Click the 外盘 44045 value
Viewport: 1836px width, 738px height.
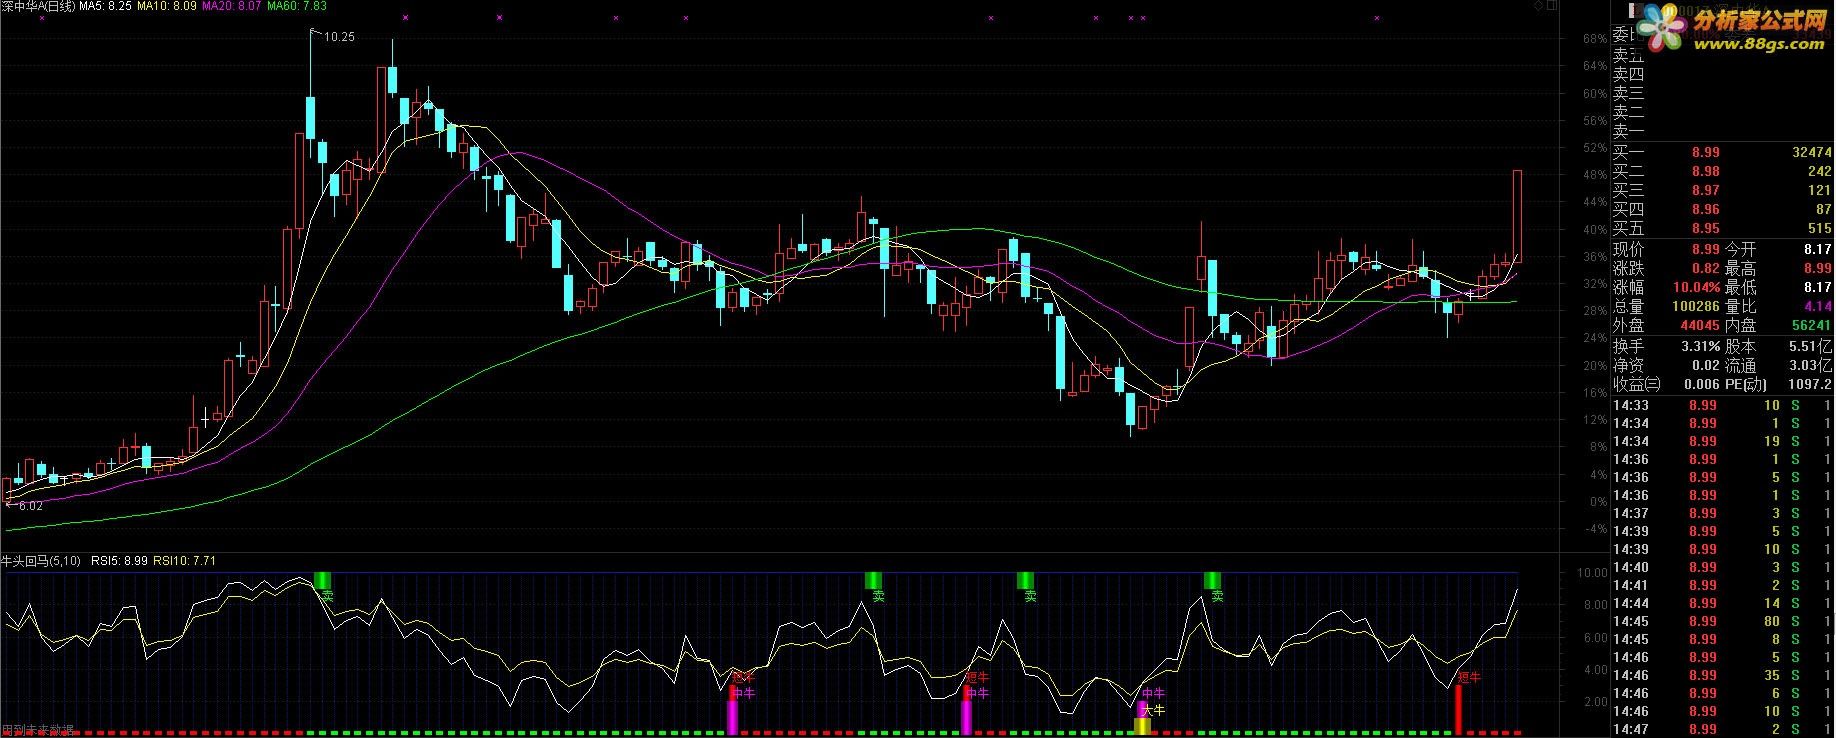(1699, 326)
